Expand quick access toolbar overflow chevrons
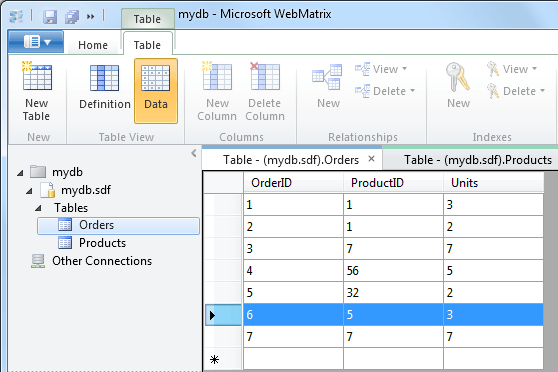Image resolution: width=558 pixels, height=372 pixels. [91, 16]
